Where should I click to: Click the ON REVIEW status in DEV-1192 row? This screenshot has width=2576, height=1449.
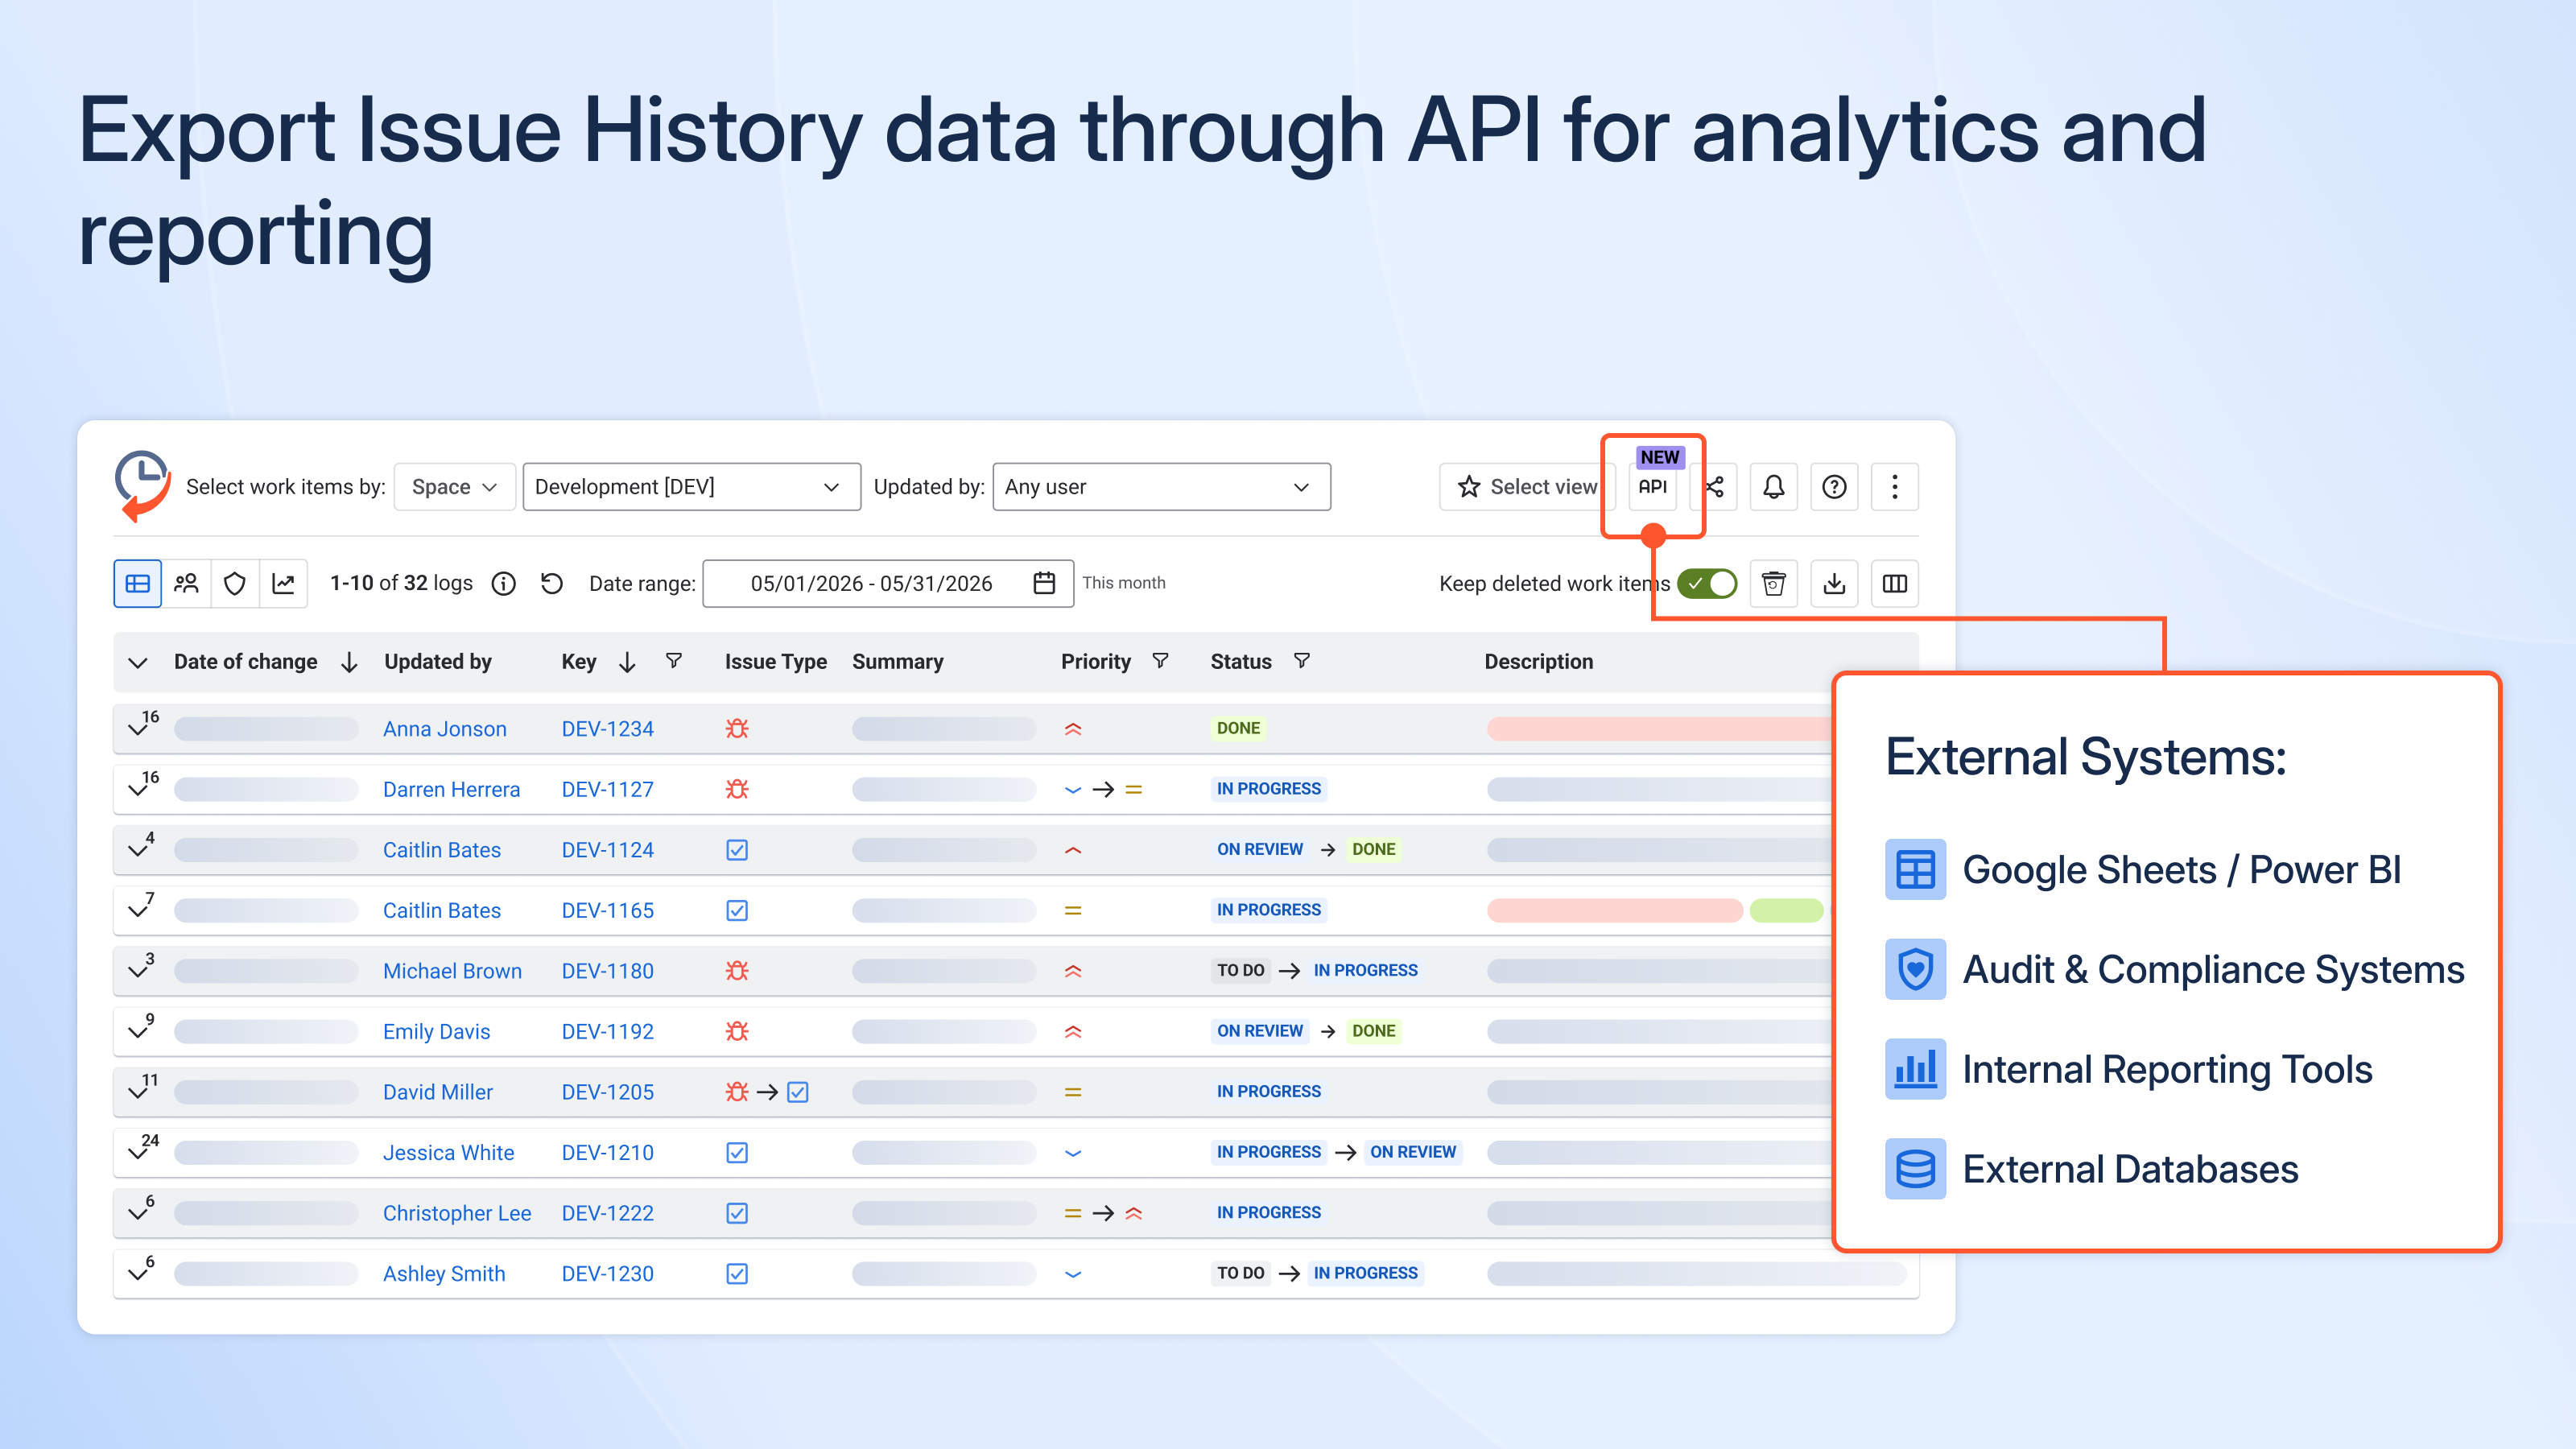coord(1259,1030)
